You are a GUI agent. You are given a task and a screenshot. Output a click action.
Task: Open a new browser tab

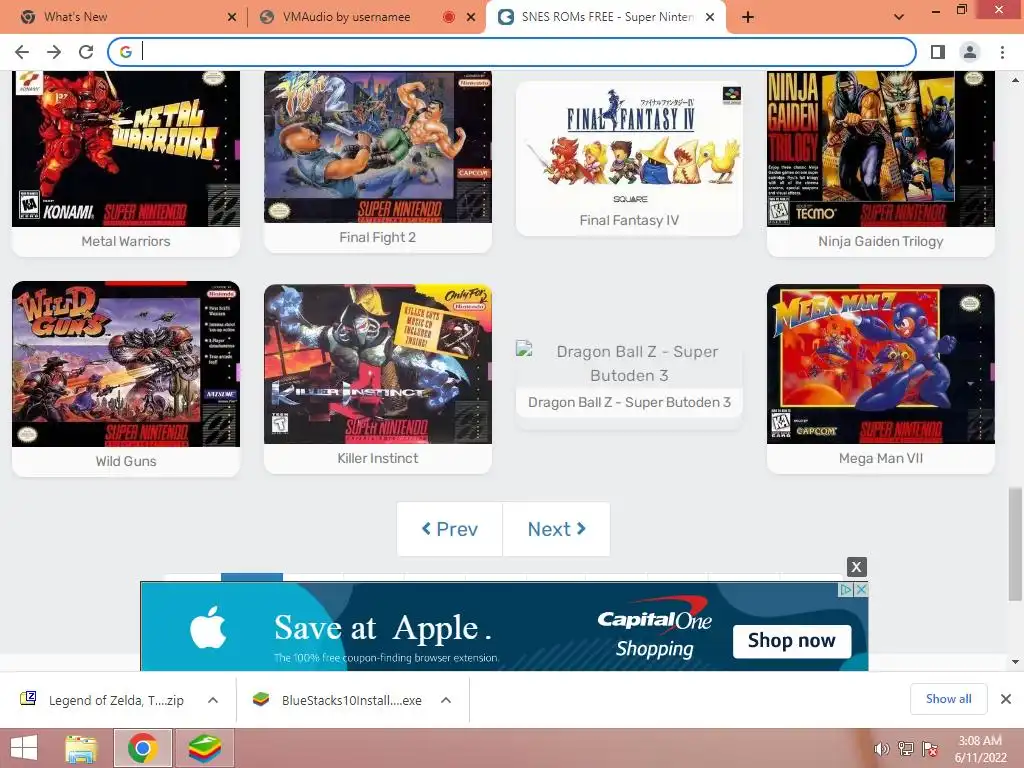(x=748, y=17)
